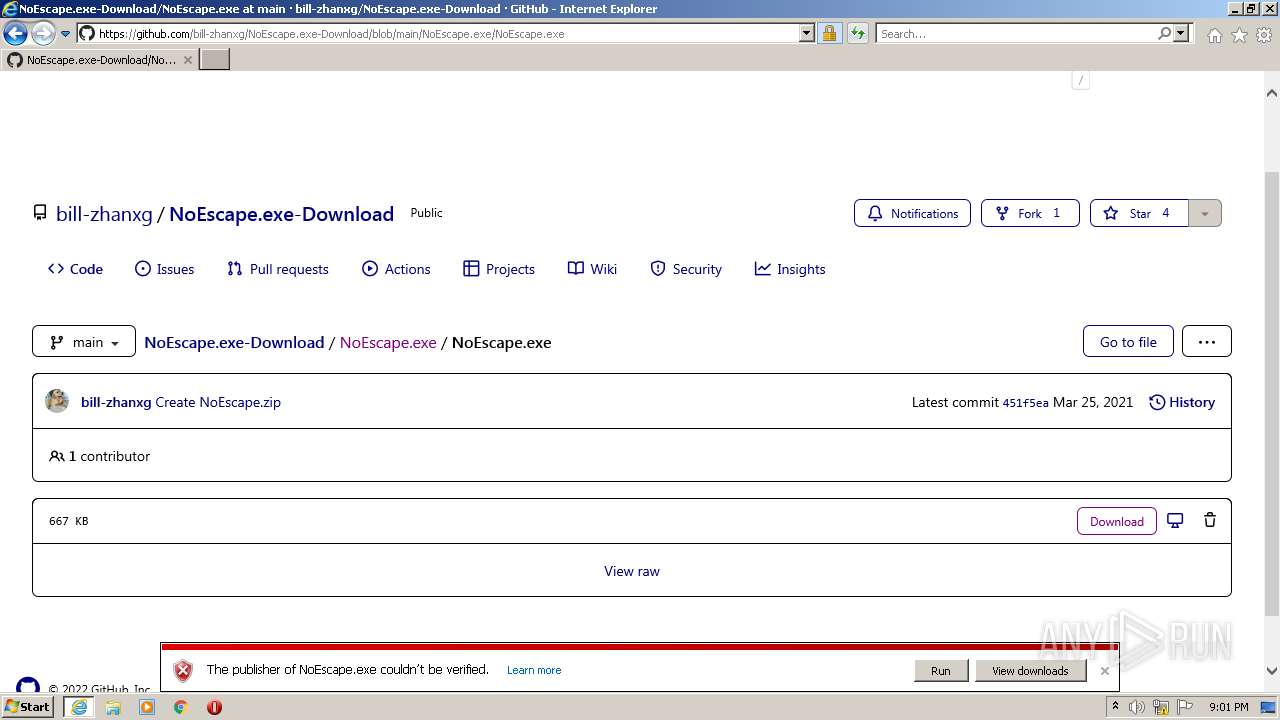The image size is (1280, 720).
Task: Click the open in desktop monitor icon
Action: tap(1175, 520)
